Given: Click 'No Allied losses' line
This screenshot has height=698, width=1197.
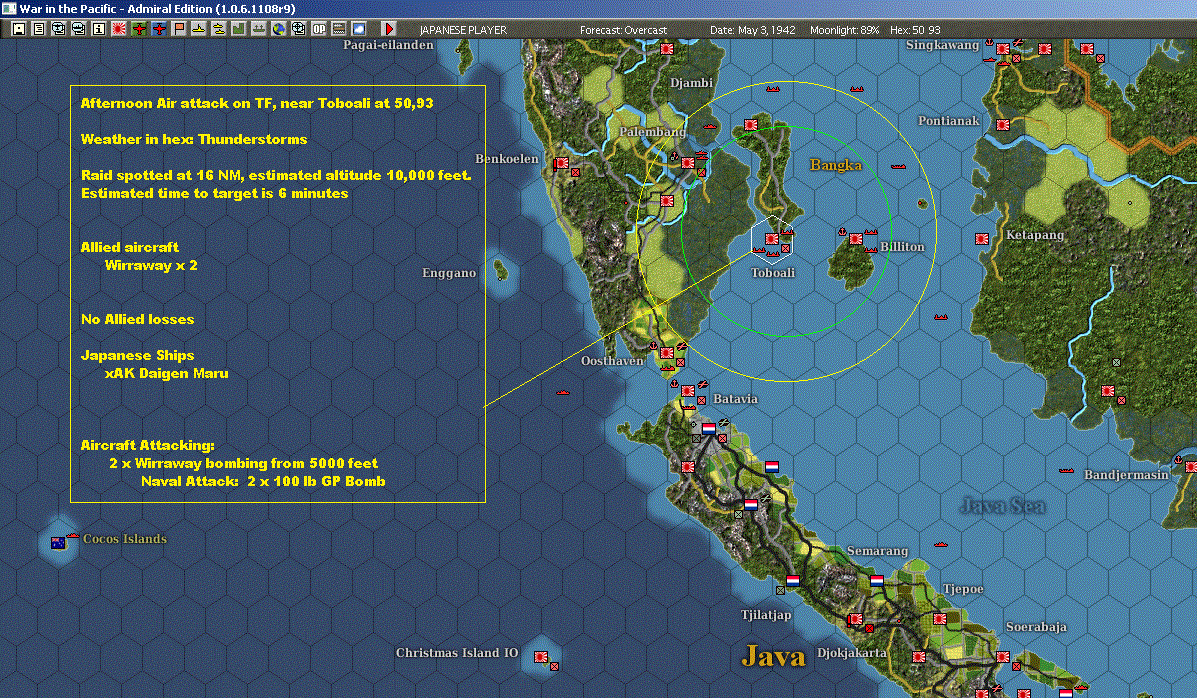Looking at the screenshot, I should [x=137, y=319].
